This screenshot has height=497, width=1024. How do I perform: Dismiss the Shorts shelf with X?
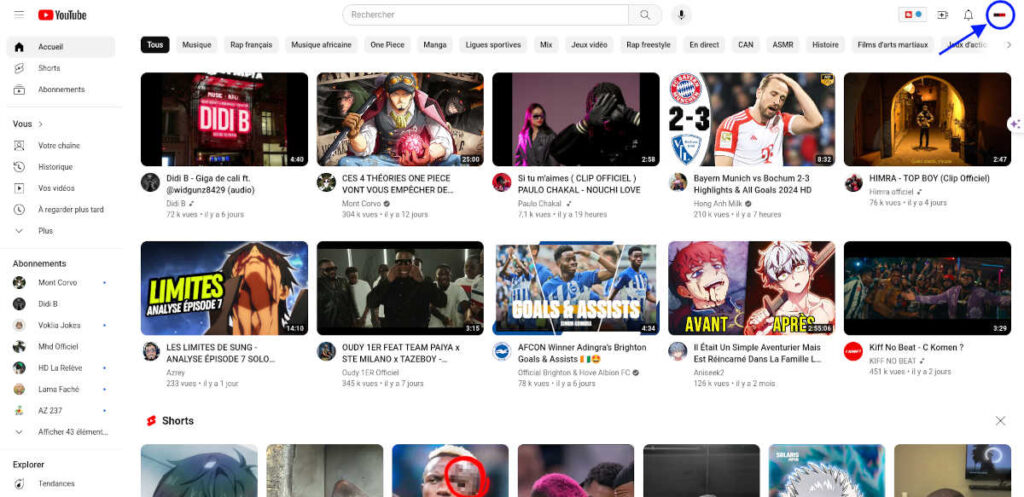(1000, 421)
